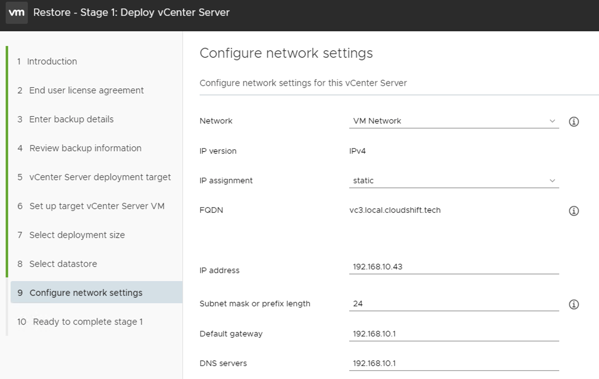
Task: Go to step 6 Set up target vCenter Server VM
Action: 91,206
